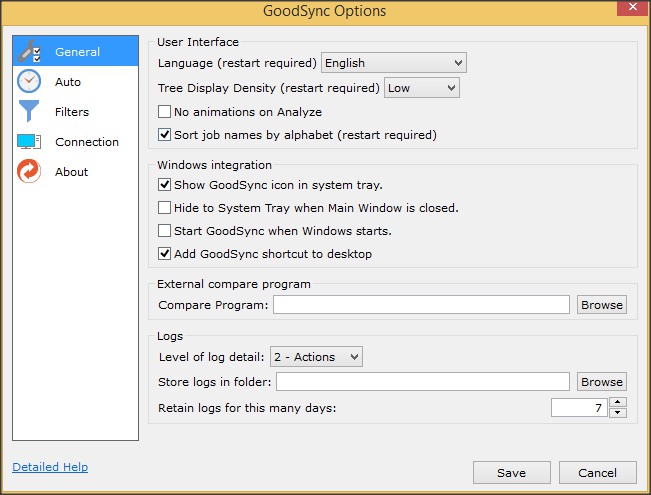Open the Language dropdown showing English

[394, 63]
